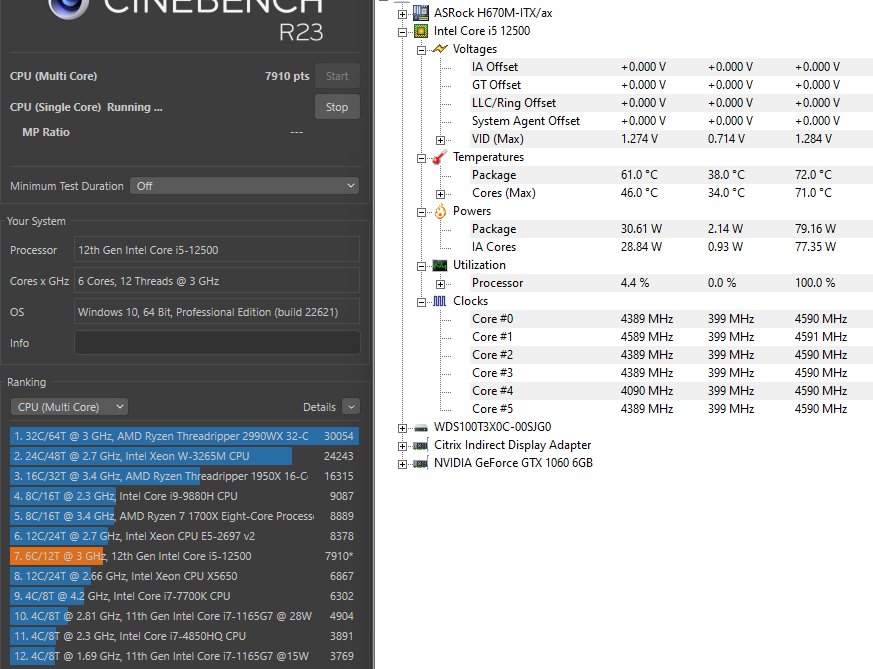873x669 pixels.
Task: Click the Voltages lightning icon
Action: [x=440, y=49]
